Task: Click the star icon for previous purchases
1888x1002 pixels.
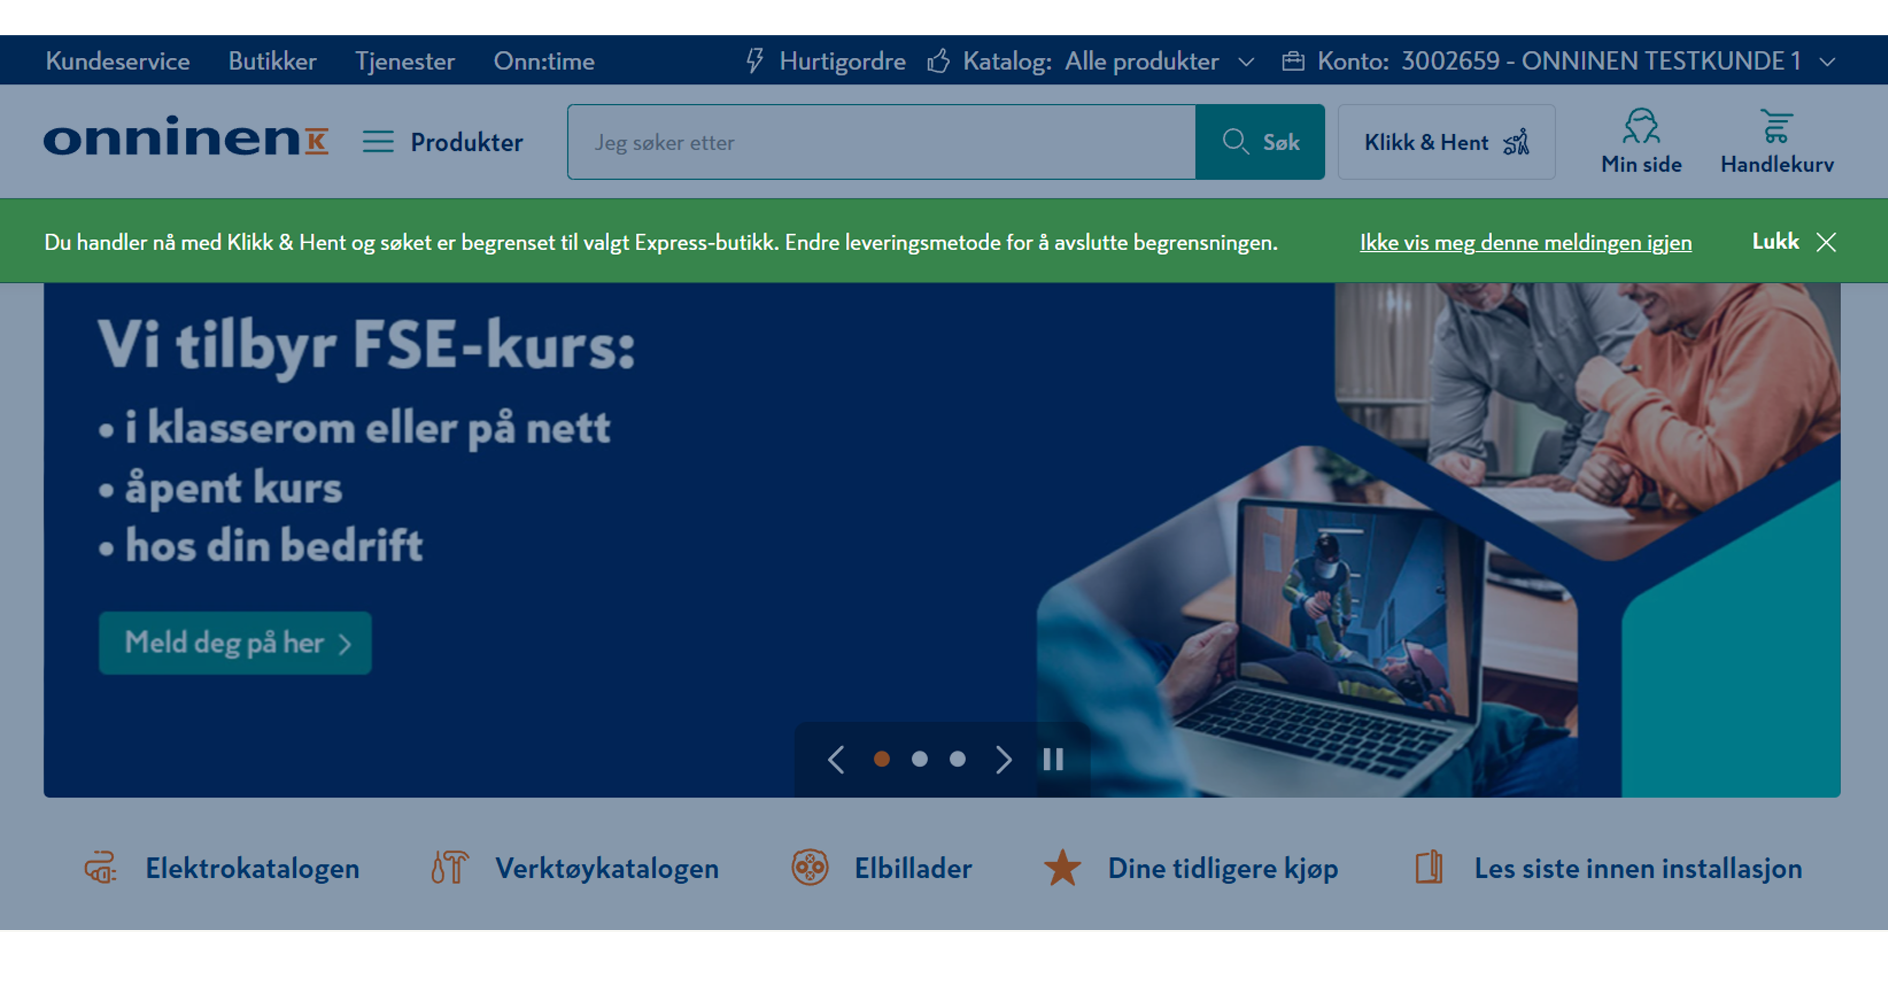Action: tap(1062, 868)
